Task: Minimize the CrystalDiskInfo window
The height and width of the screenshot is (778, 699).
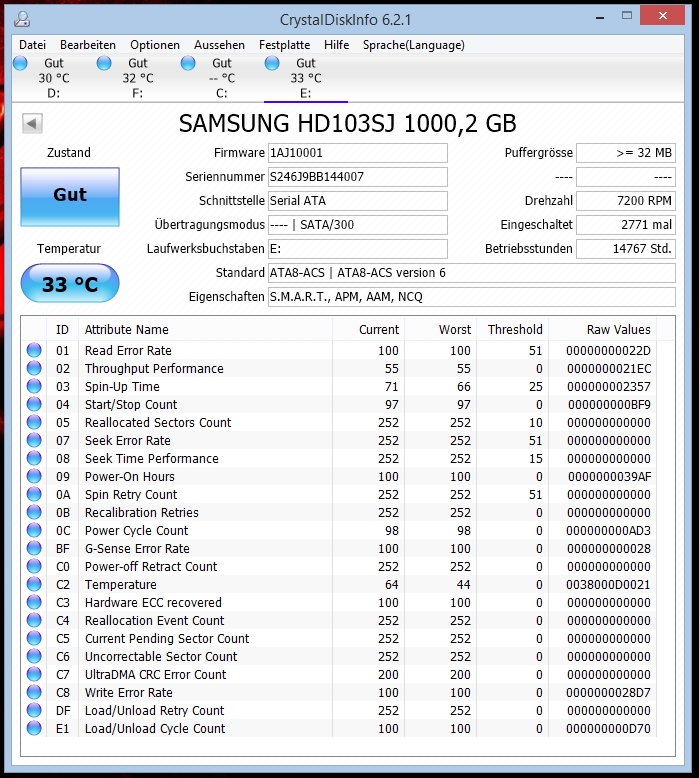Action: click(x=600, y=16)
